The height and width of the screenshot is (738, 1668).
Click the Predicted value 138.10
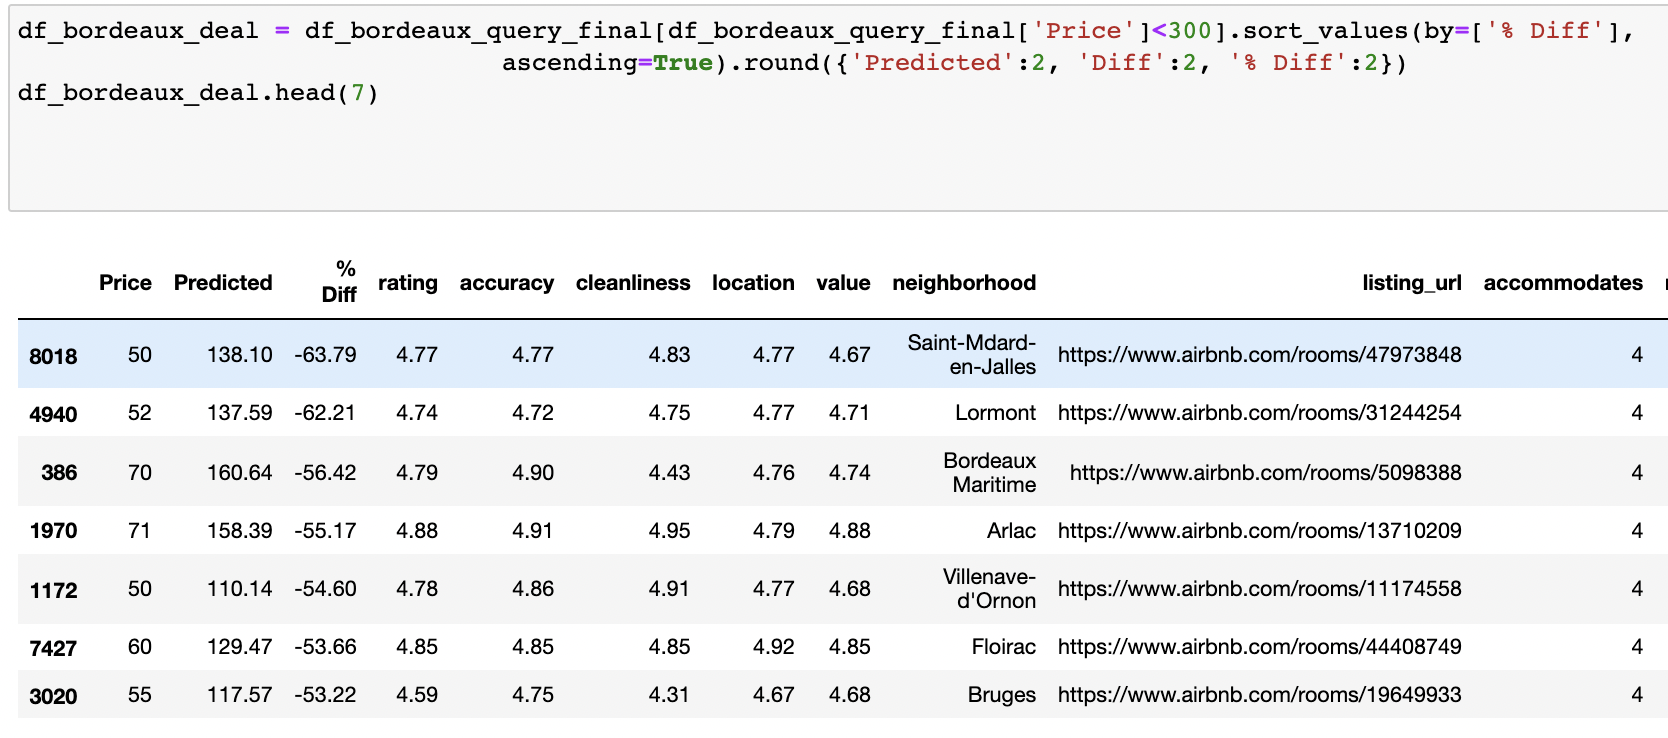tap(240, 355)
